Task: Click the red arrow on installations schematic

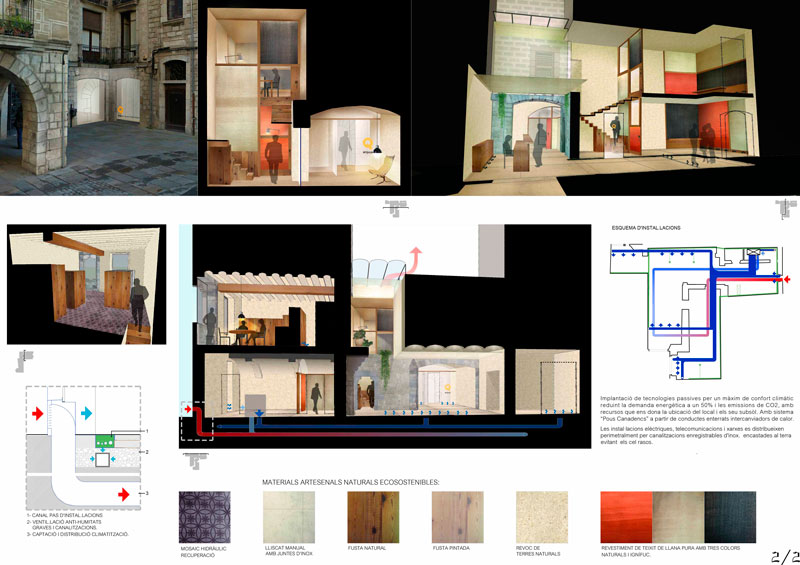Action: click(787, 279)
